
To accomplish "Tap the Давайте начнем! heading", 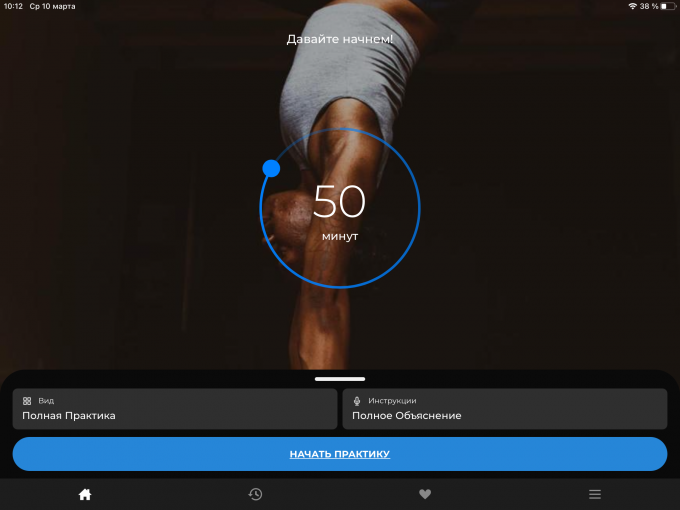I will click(x=340, y=39).
